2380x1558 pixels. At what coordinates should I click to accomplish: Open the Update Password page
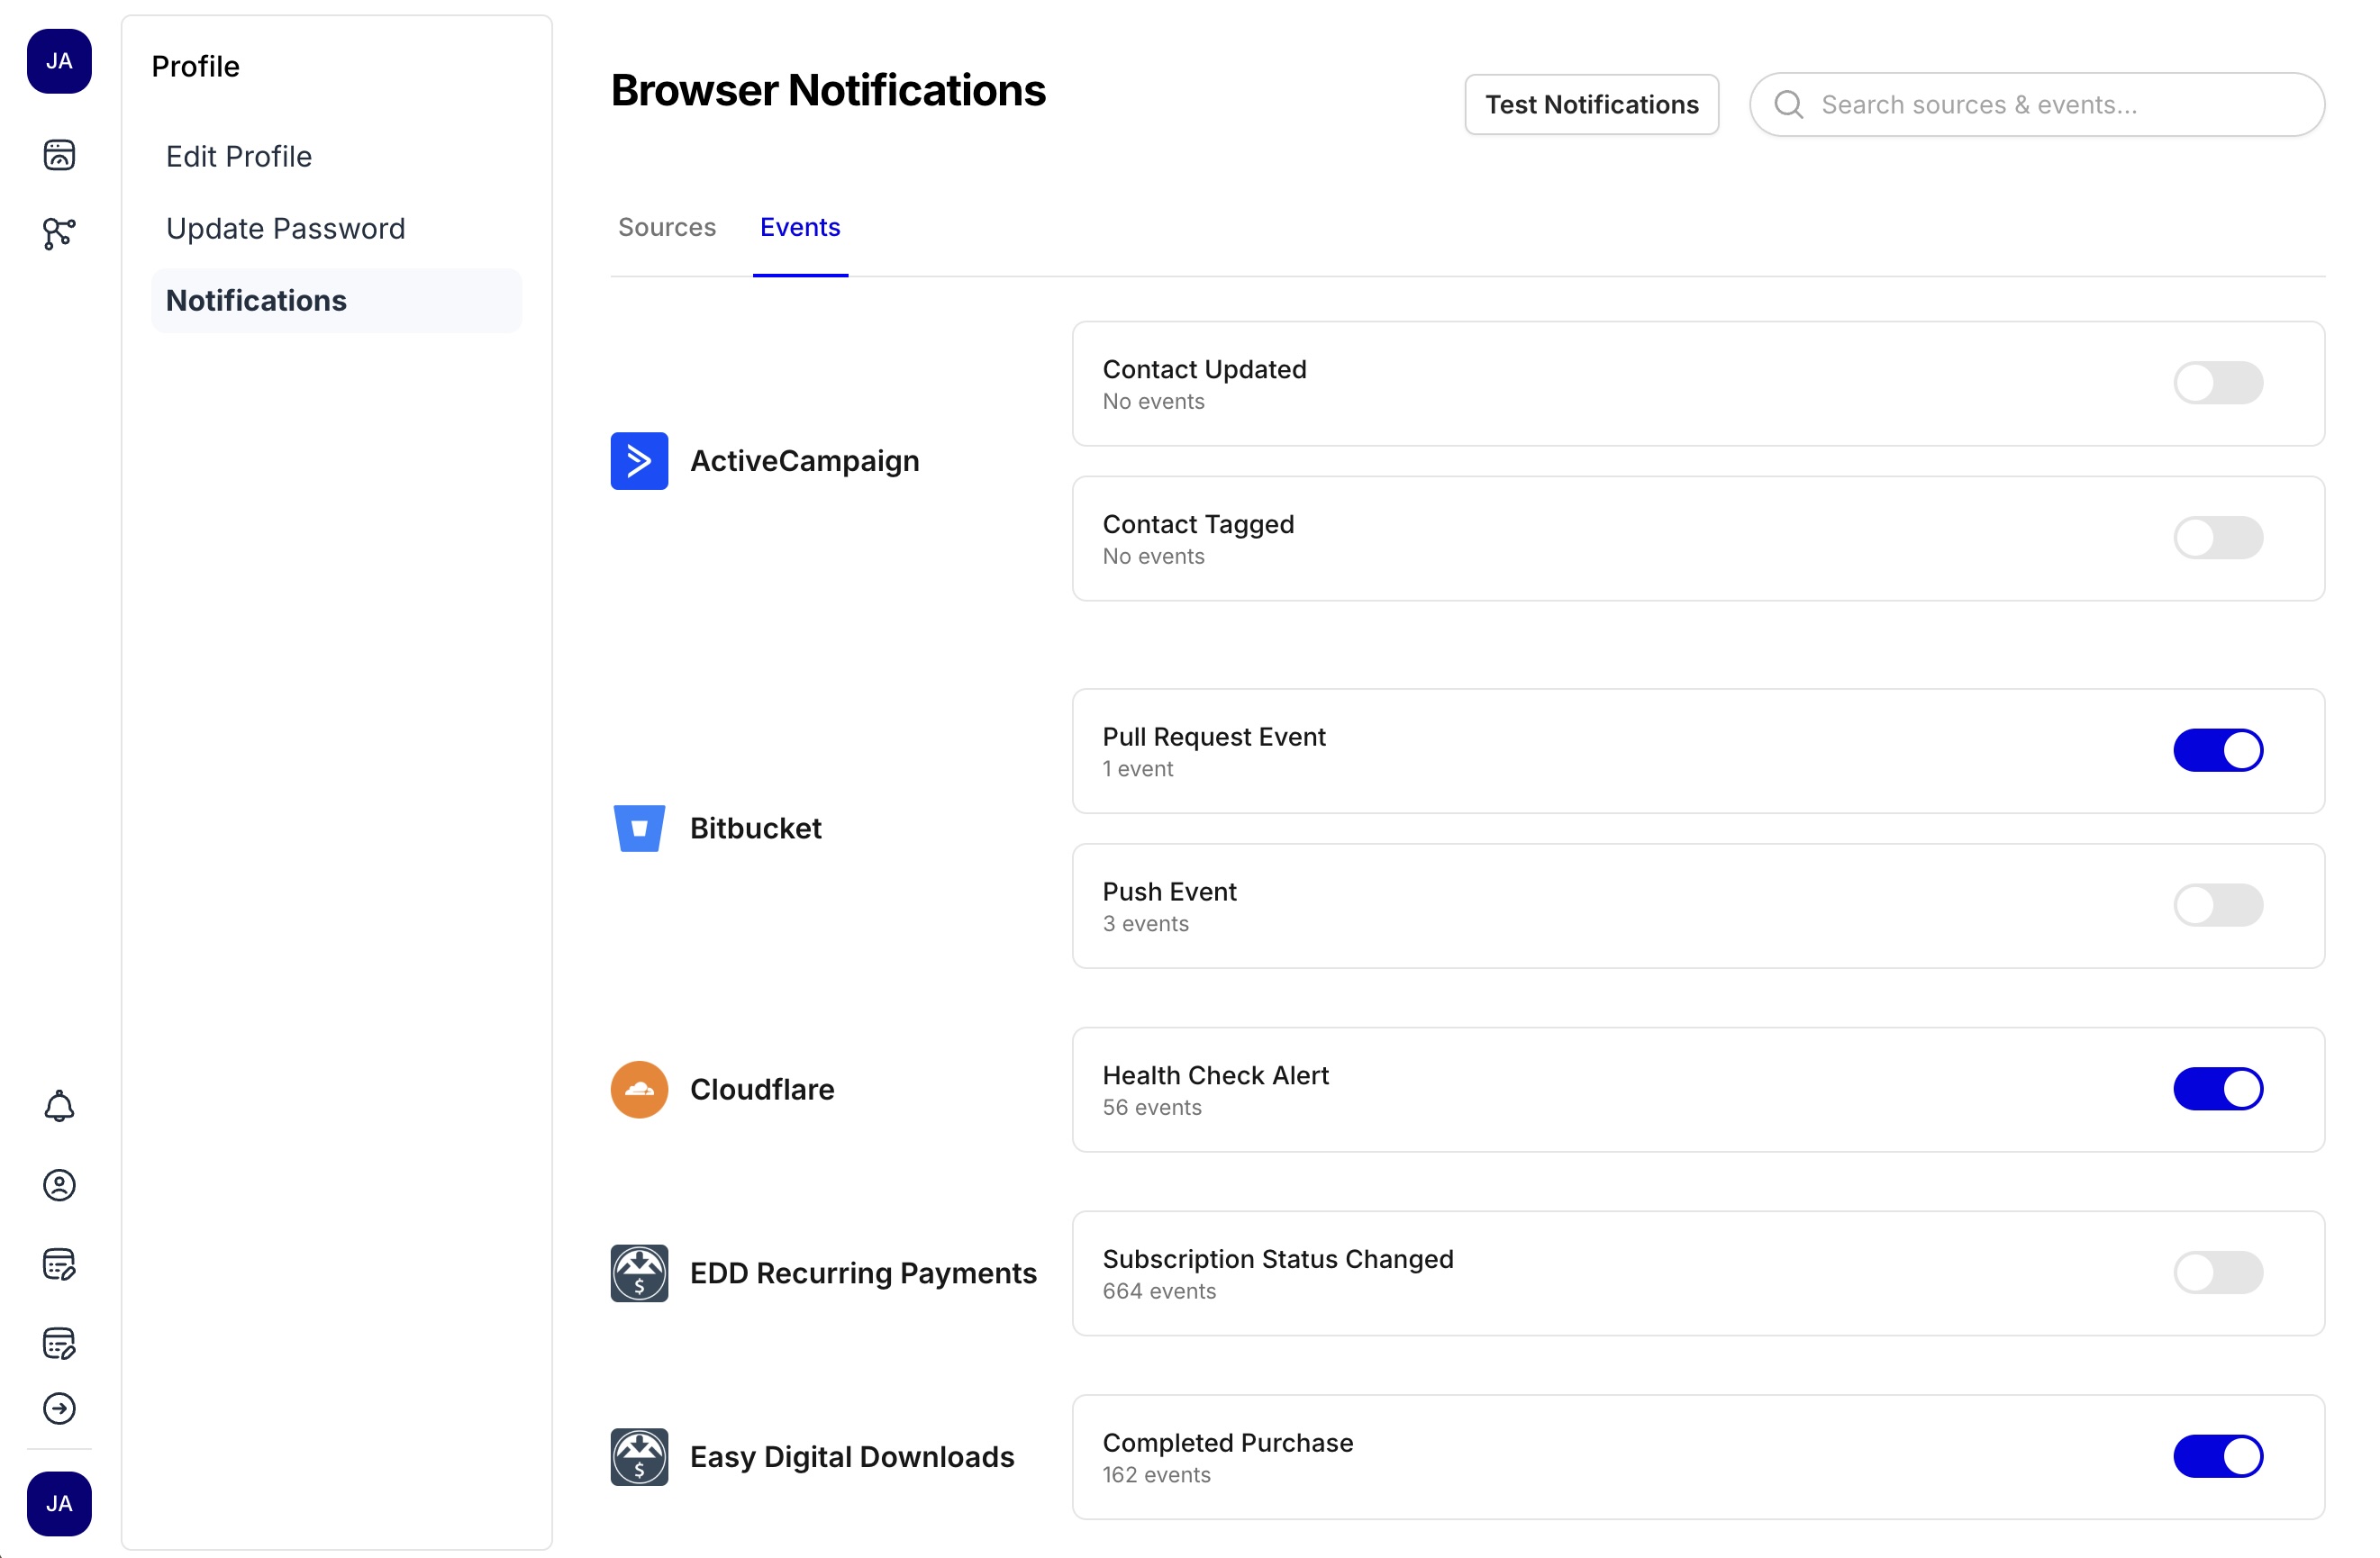(286, 228)
